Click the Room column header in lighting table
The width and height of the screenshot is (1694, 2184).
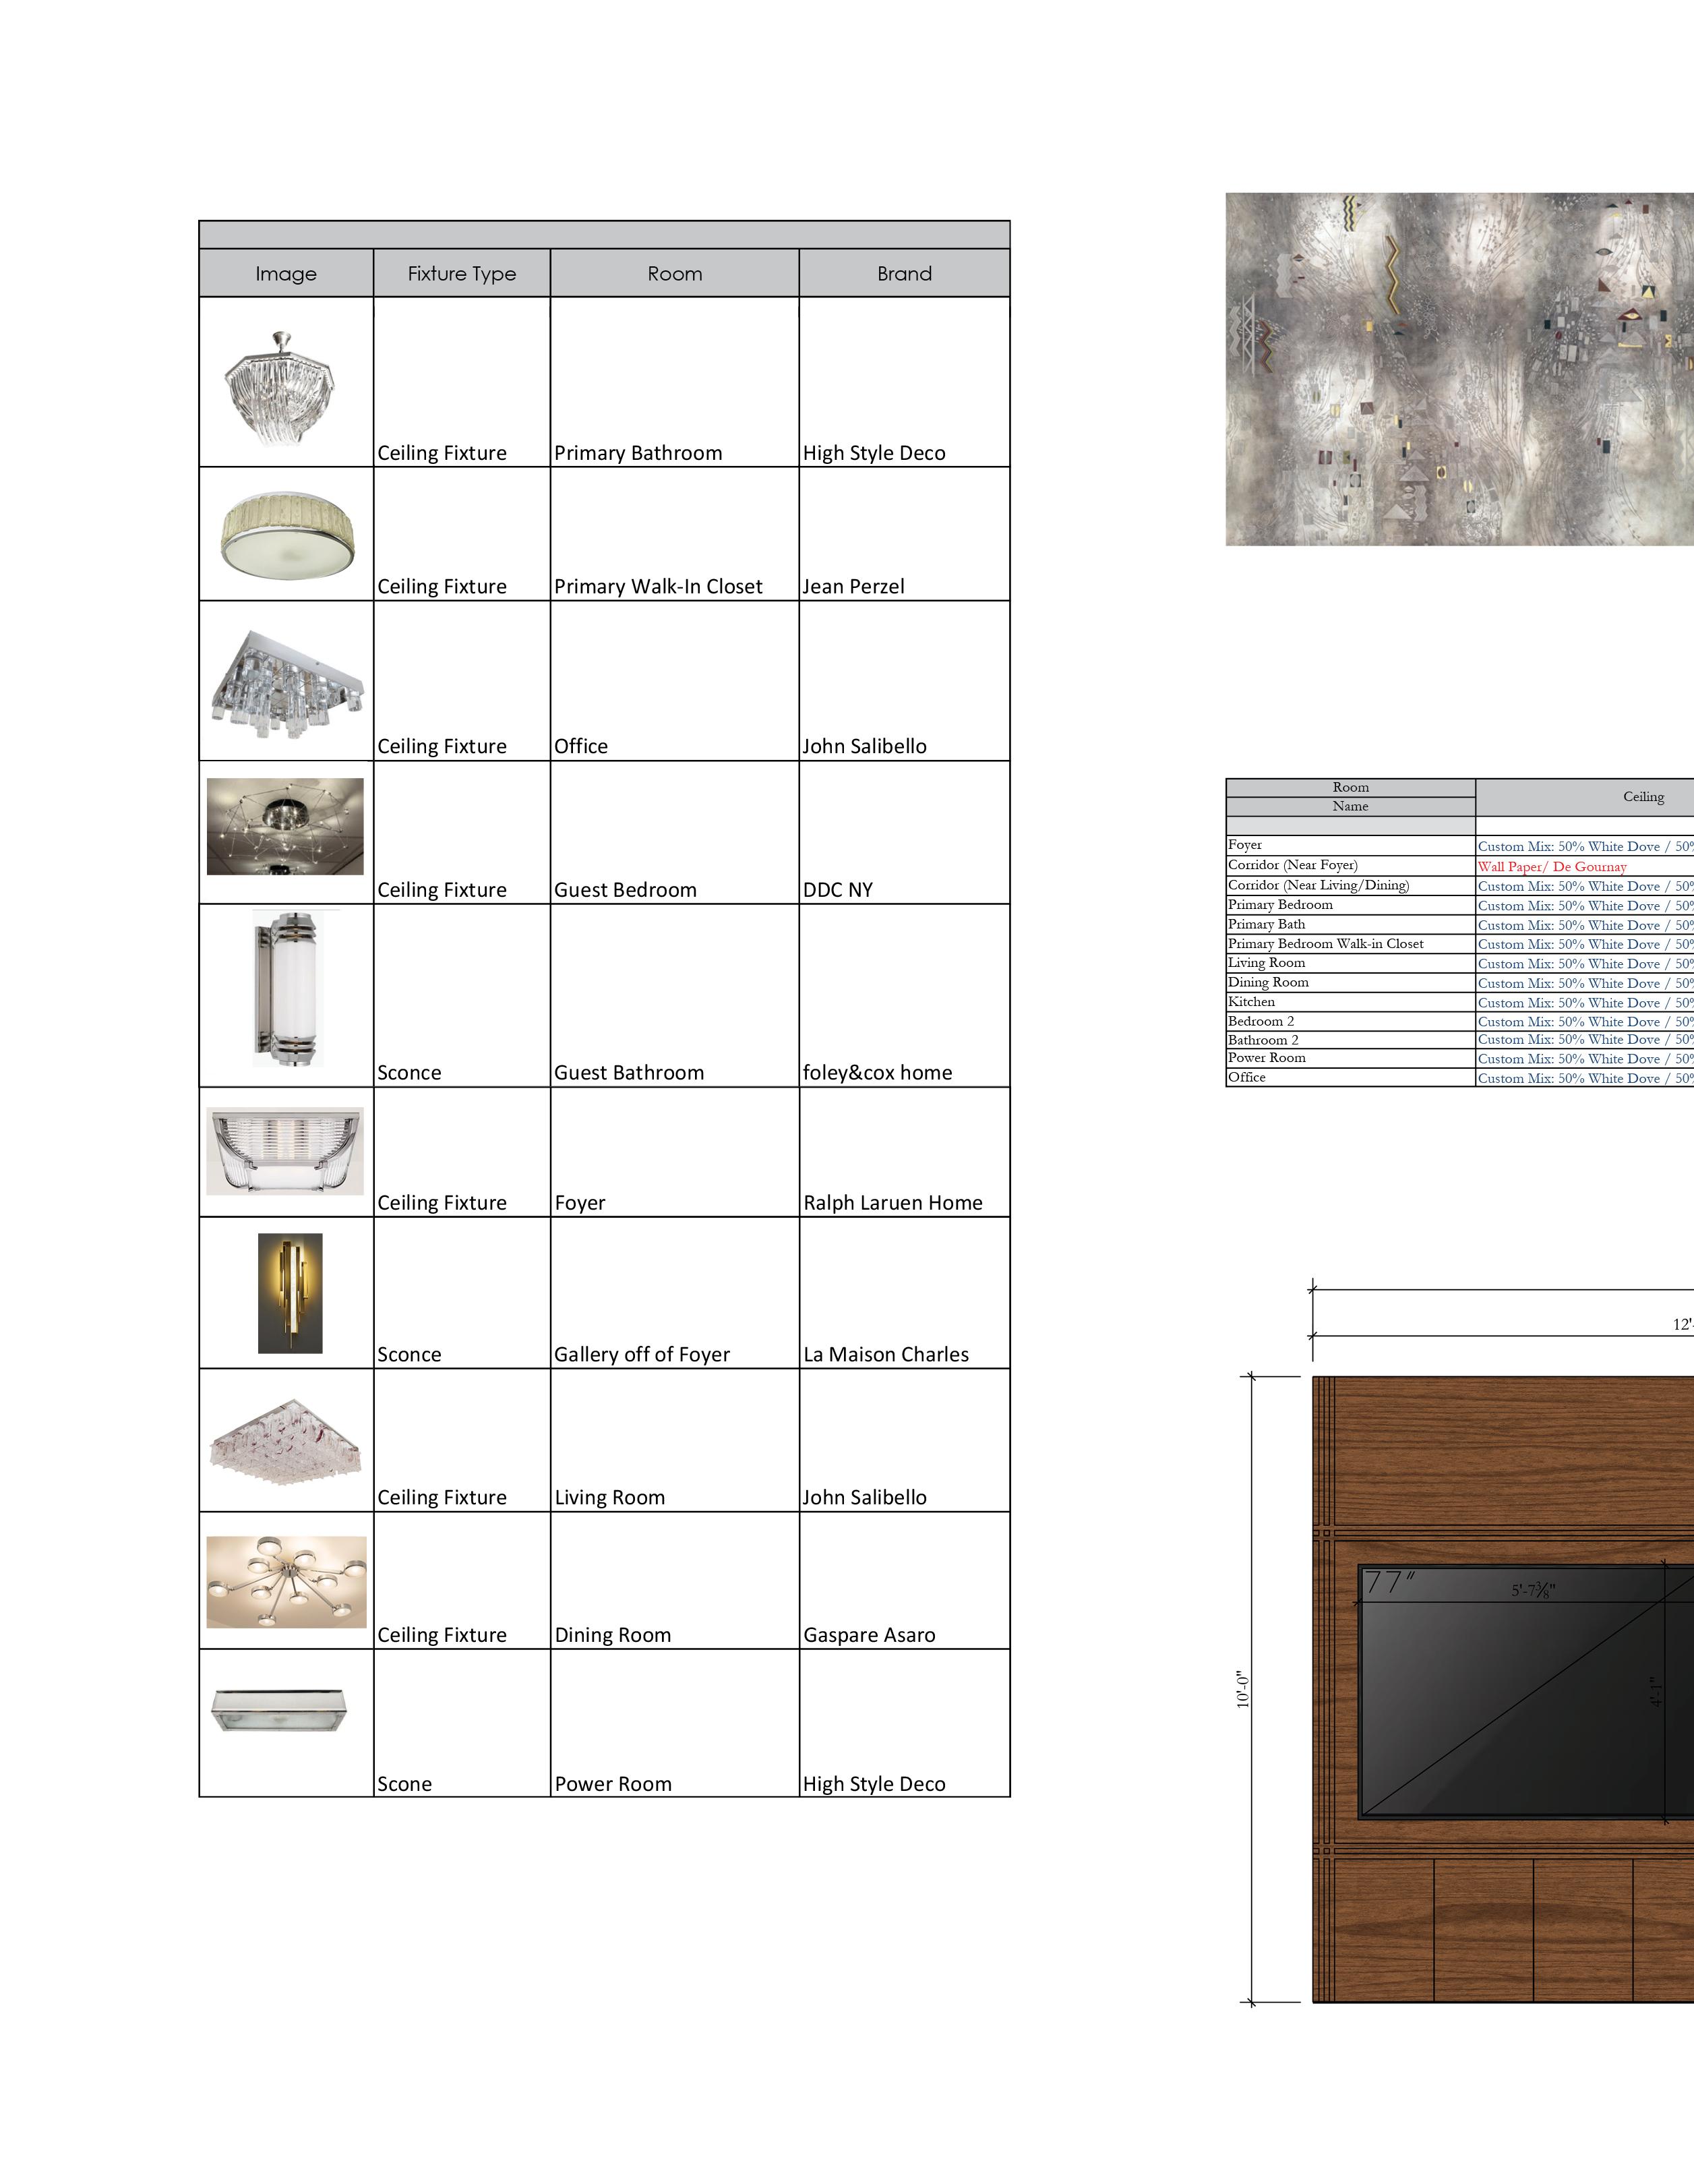[674, 274]
